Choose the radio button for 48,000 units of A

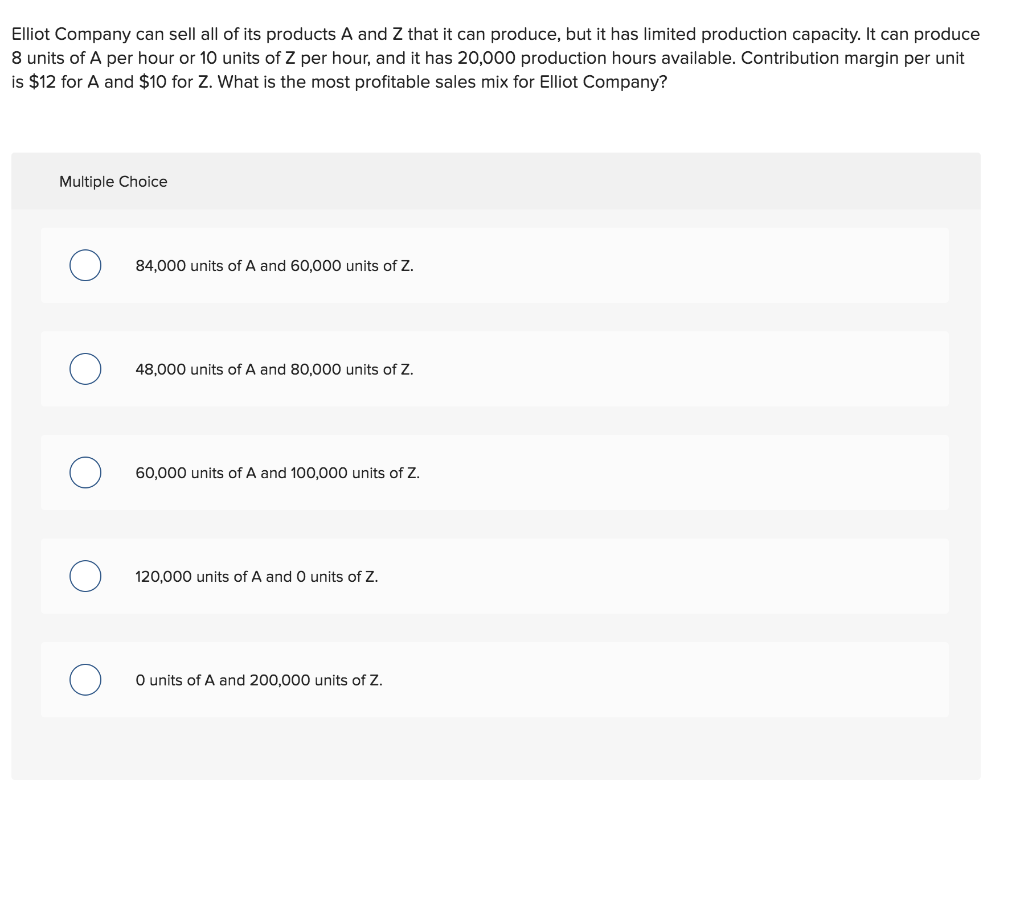coord(85,369)
